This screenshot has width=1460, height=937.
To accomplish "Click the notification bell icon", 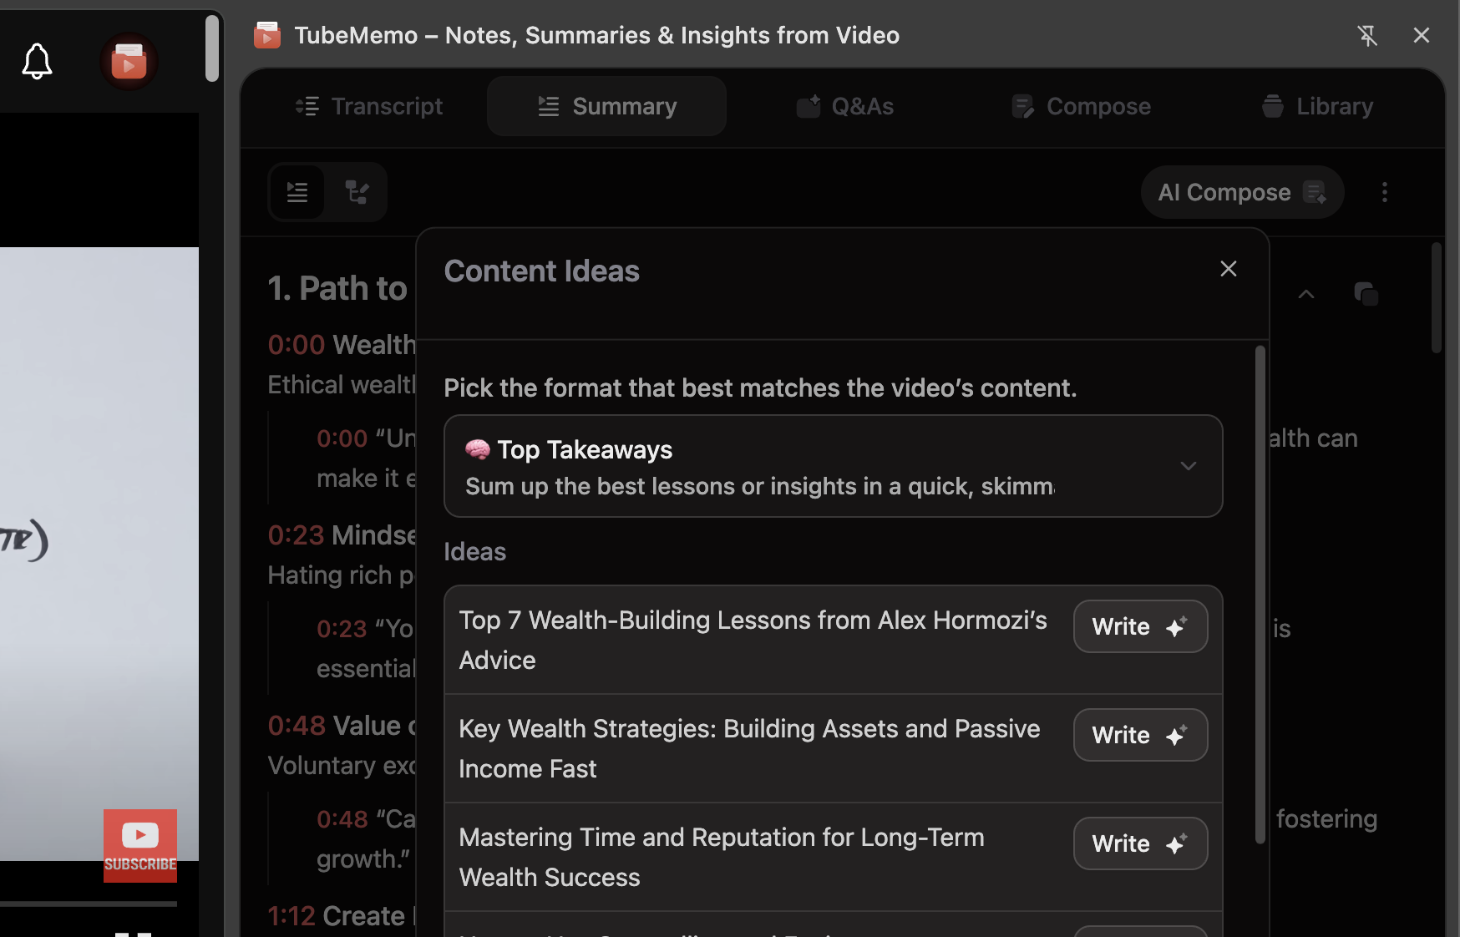I will click(37, 62).
